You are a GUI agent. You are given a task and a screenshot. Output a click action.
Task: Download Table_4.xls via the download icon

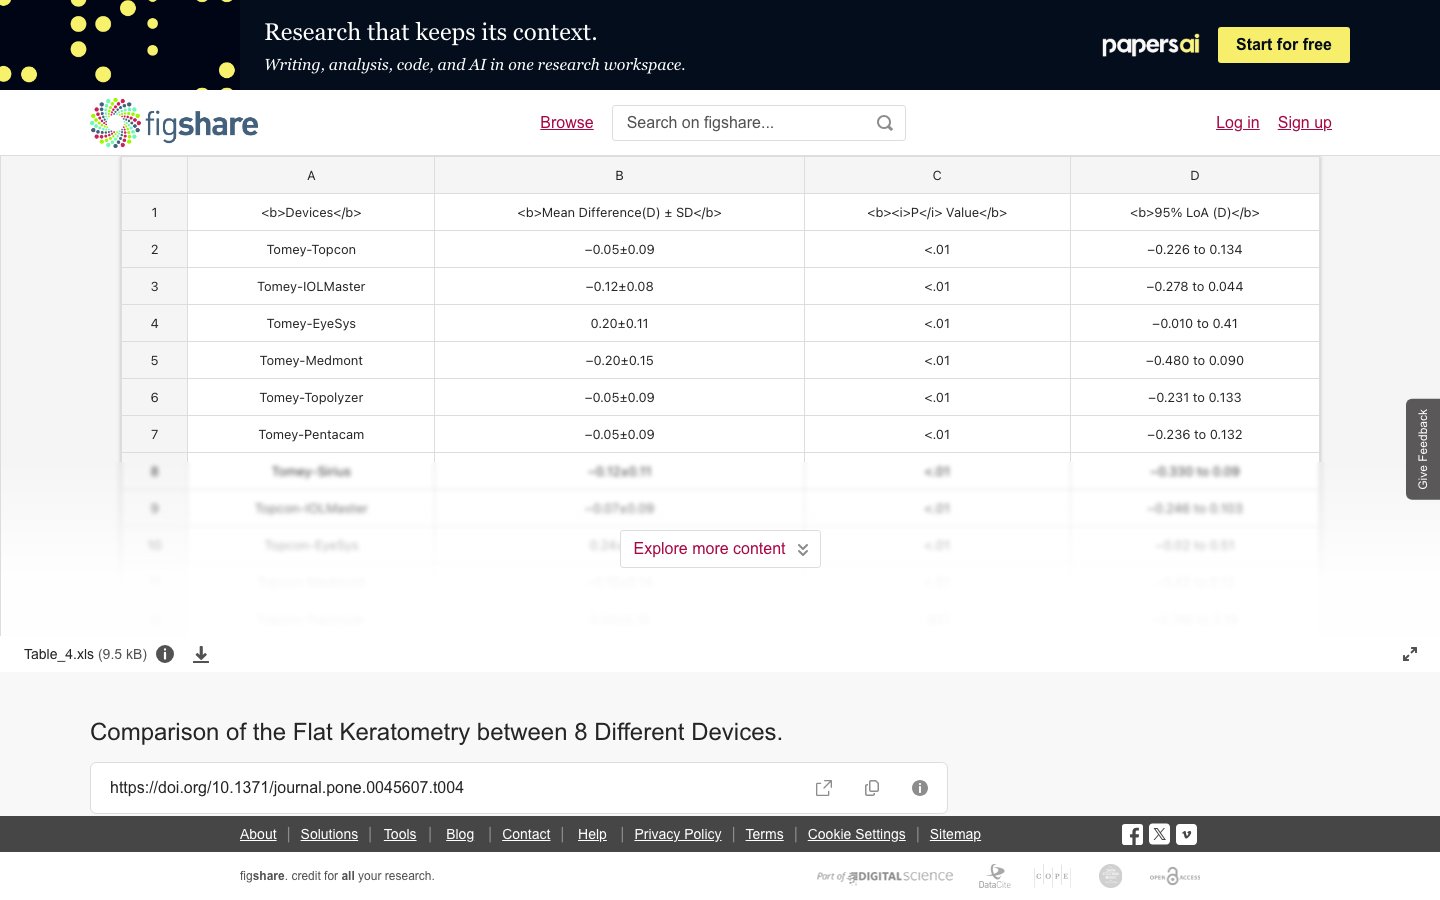(x=201, y=654)
